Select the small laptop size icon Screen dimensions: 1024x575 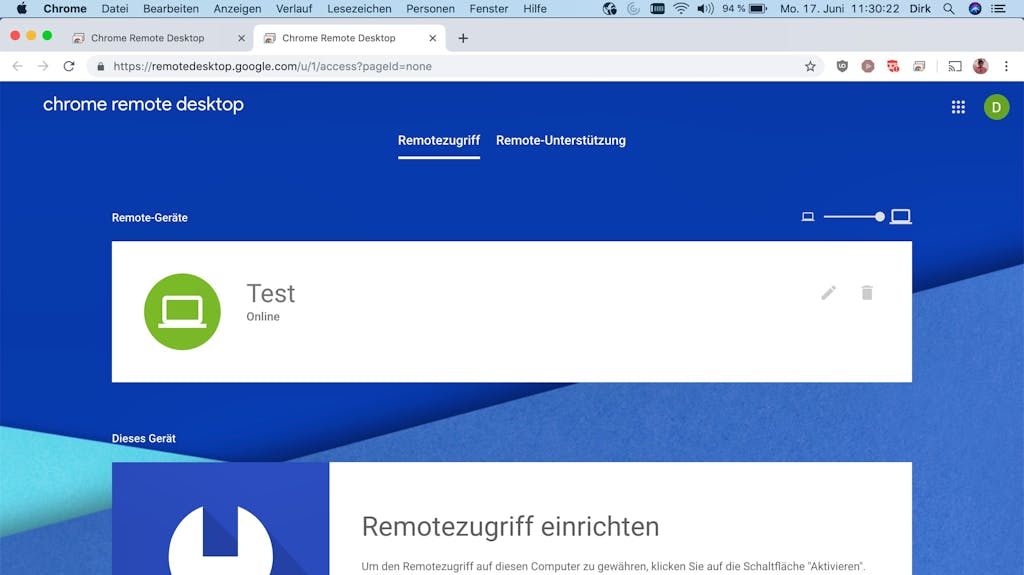click(x=808, y=217)
